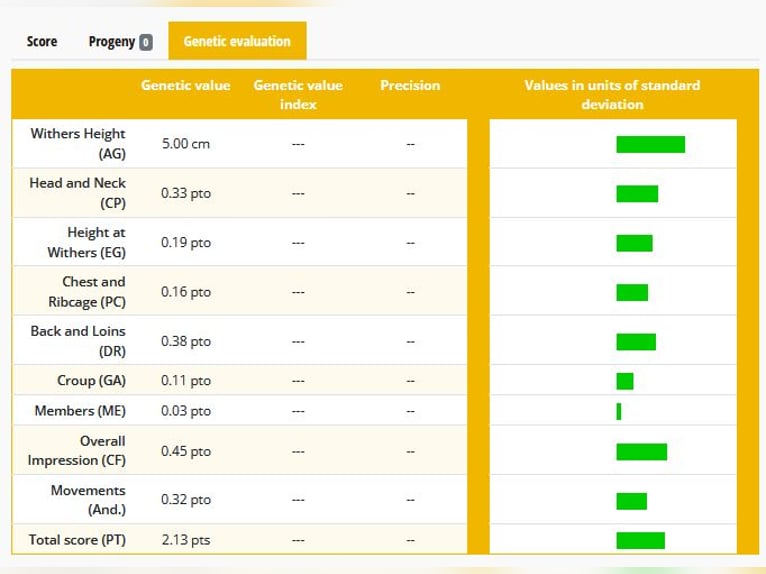Select the Croup (GA) row label

(x=91, y=381)
